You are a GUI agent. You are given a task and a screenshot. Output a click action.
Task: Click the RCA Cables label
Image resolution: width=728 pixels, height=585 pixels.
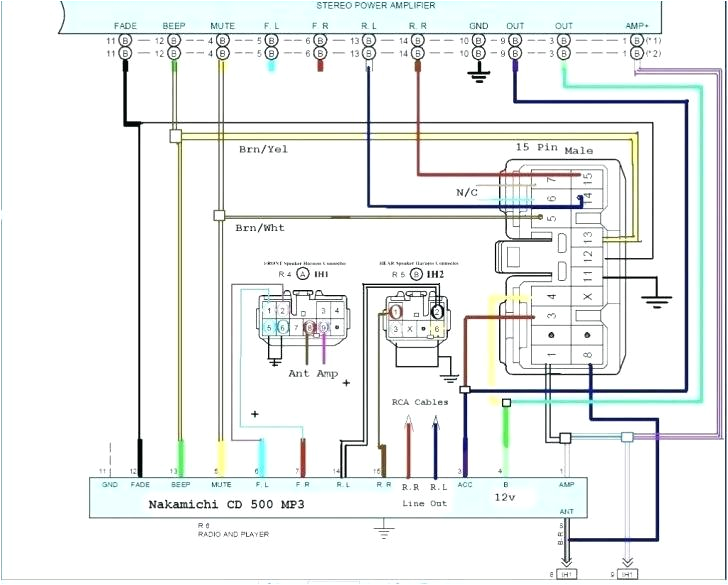pos(421,404)
